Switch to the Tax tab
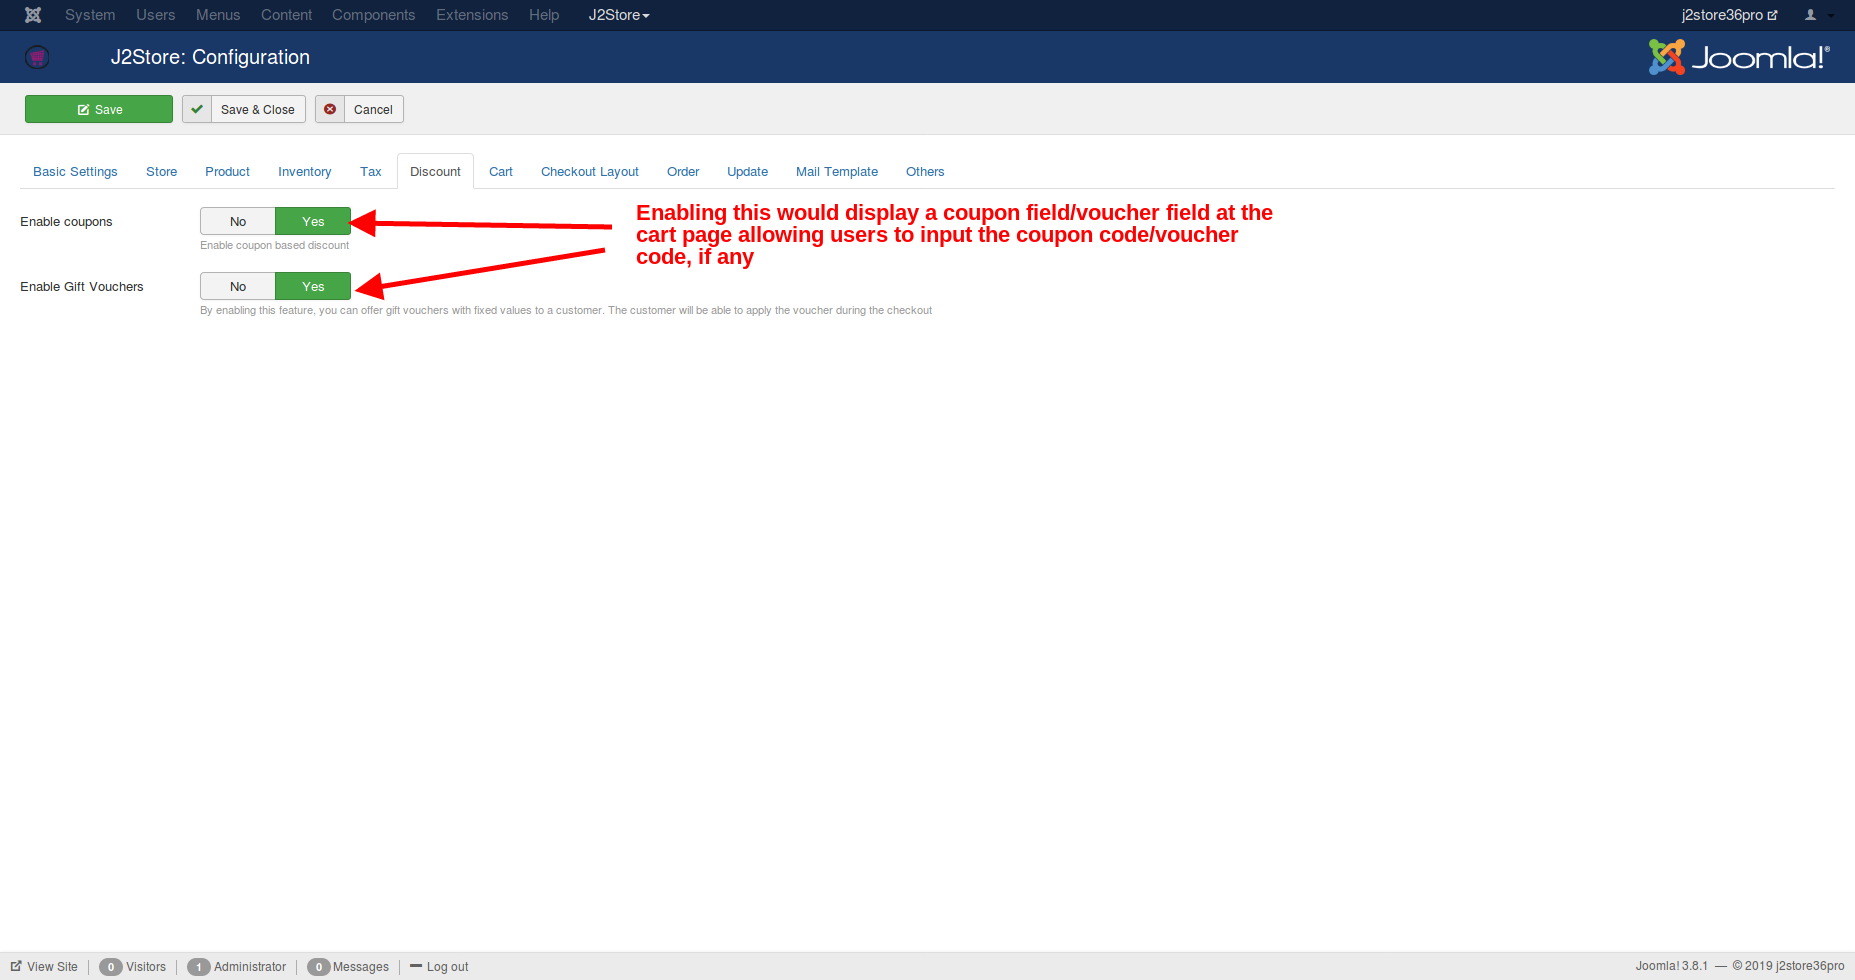Viewport: 1855px width, 980px height. (370, 172)
